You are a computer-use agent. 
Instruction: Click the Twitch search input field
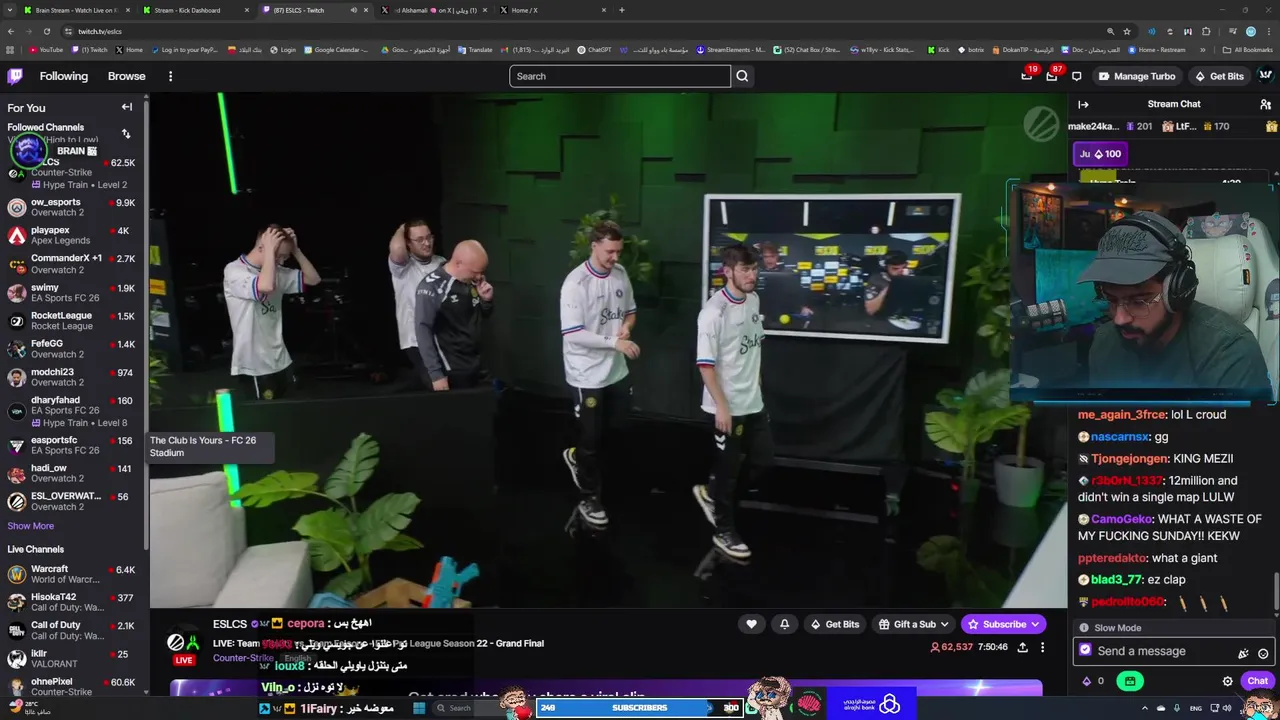(x=620, y=76)
